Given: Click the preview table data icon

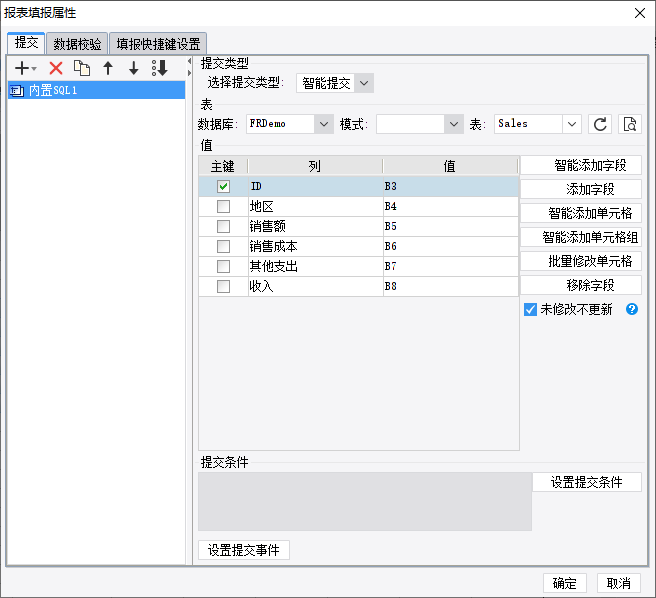Looking at the screenshot, I should coord(630,124).
